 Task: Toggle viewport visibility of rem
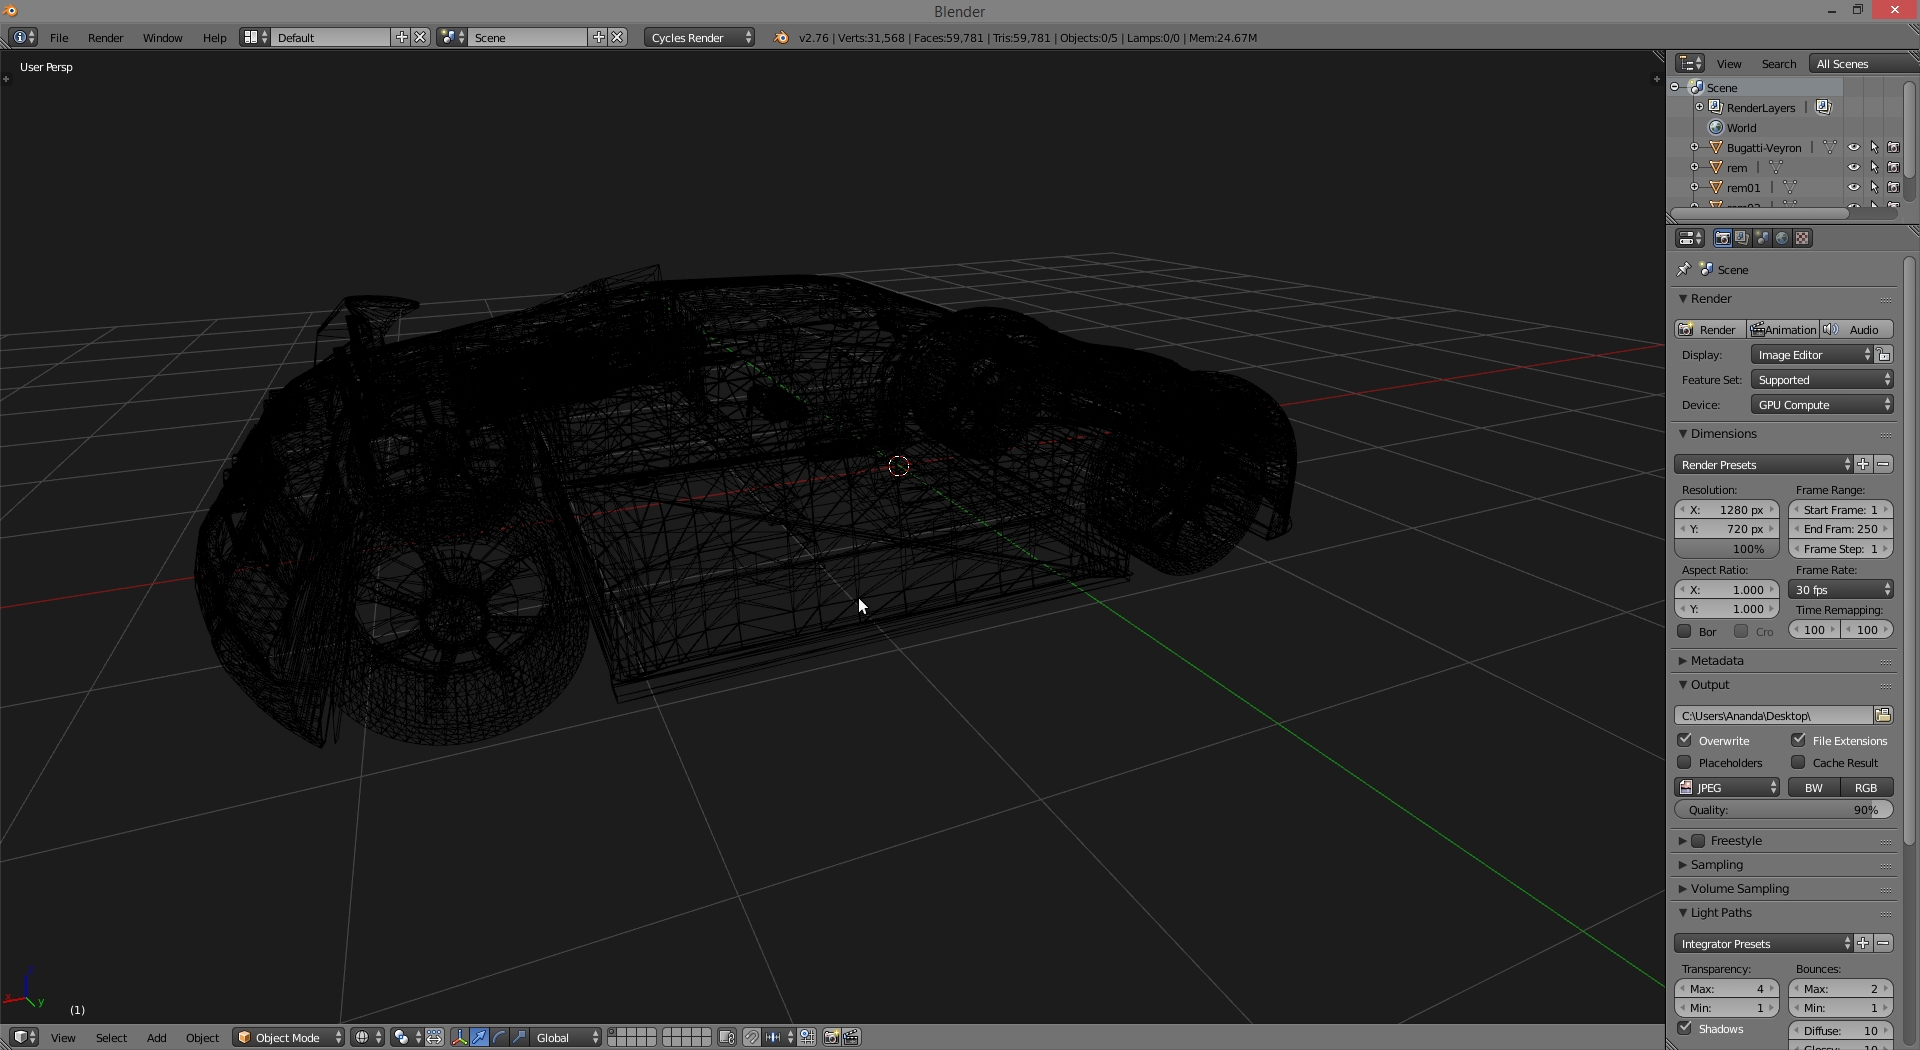click(1853, 167)
